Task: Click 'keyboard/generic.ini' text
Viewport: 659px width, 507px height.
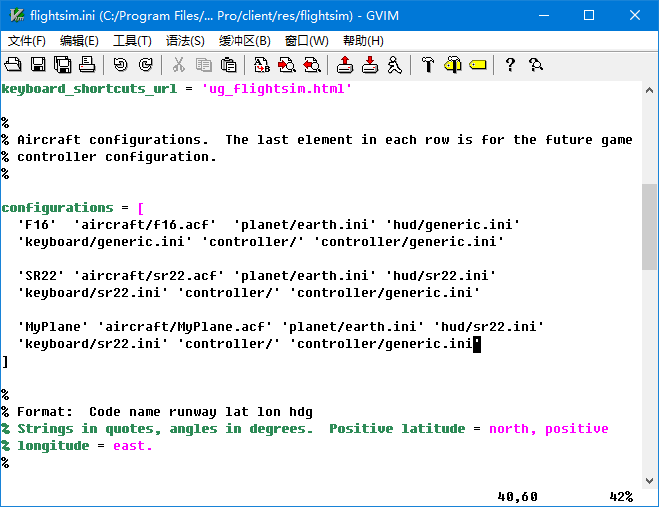Action: [x=105, y=242]
